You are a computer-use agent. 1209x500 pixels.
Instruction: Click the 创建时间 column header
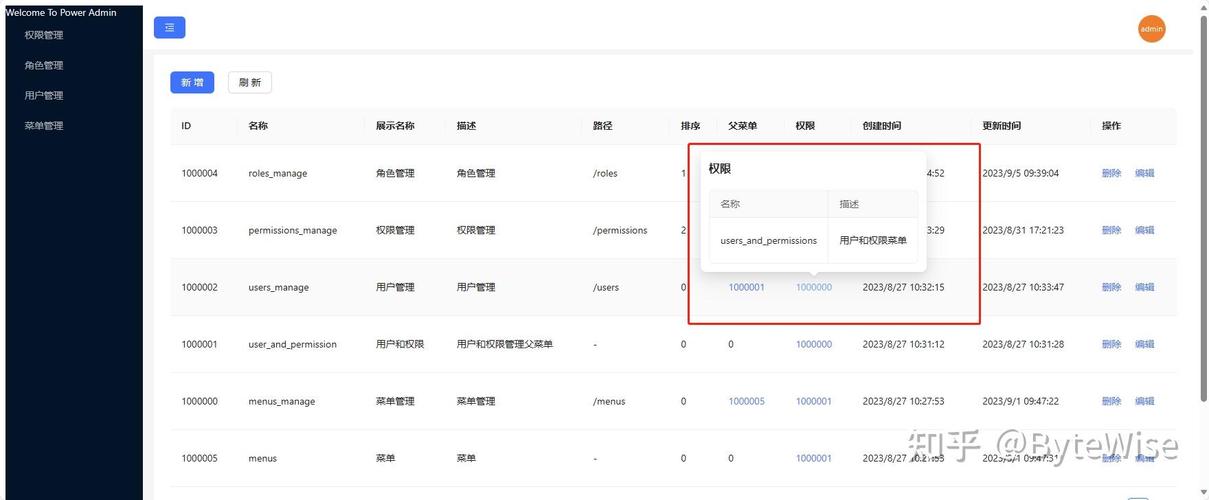(882, 126)
